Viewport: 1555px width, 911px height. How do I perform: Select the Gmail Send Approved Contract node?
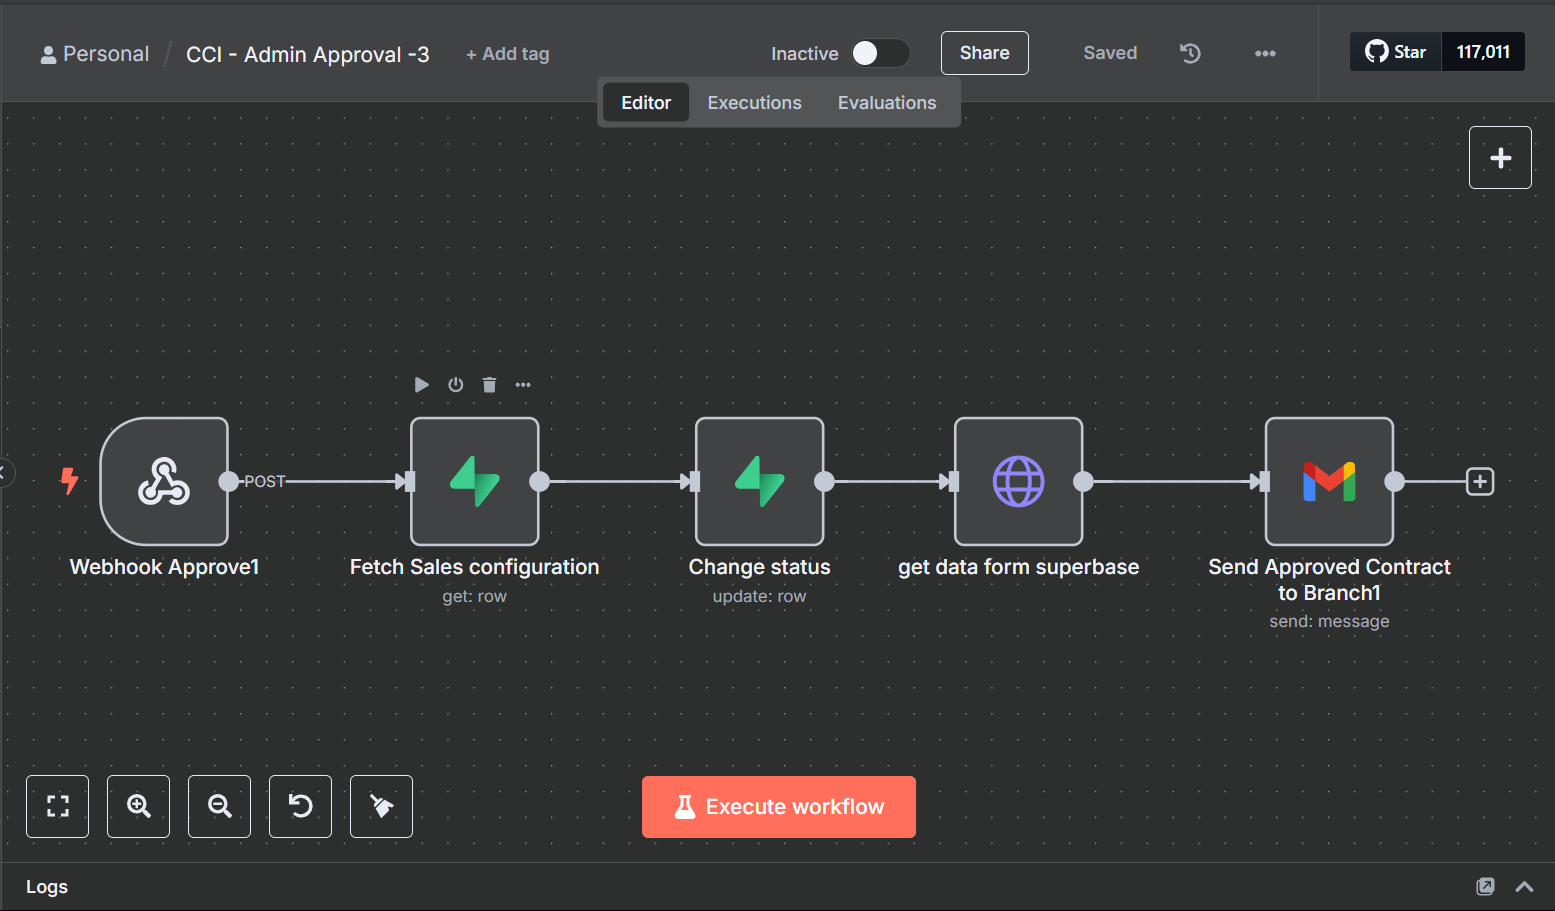pyautogui.click(x=1329, y=481)
